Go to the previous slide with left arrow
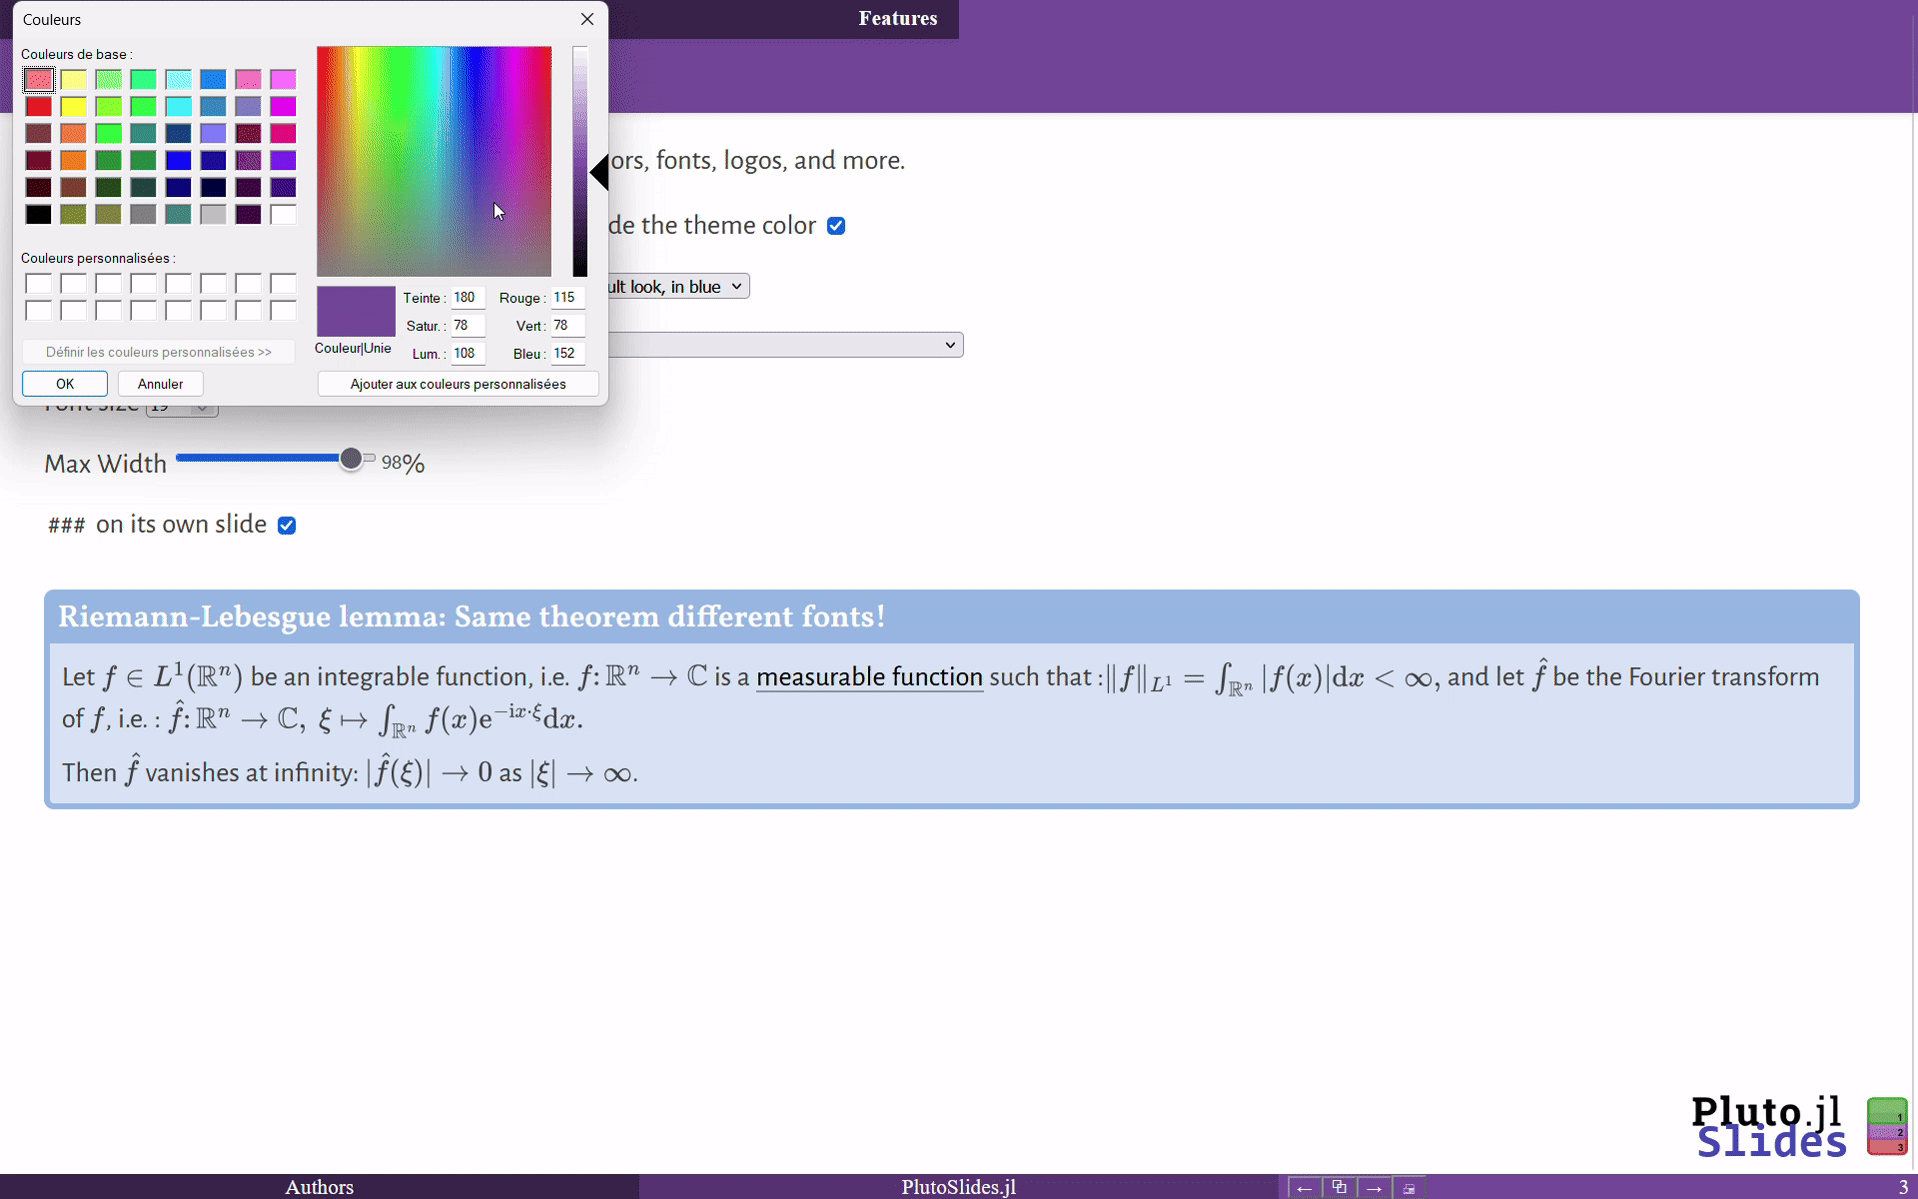This screenshot has height=1199, width=1918. tap(1304, 1187)
